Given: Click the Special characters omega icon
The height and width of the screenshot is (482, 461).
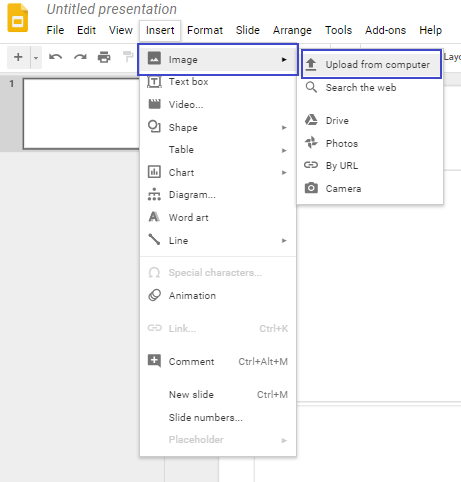Looking at the screenshot, I should [x=154, y=273].
